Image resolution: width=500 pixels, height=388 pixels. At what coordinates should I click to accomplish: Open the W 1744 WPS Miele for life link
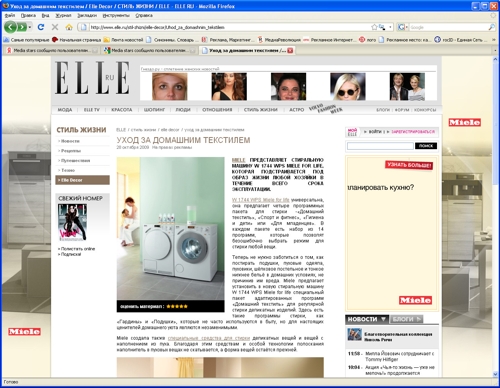(x=261, y=200)
